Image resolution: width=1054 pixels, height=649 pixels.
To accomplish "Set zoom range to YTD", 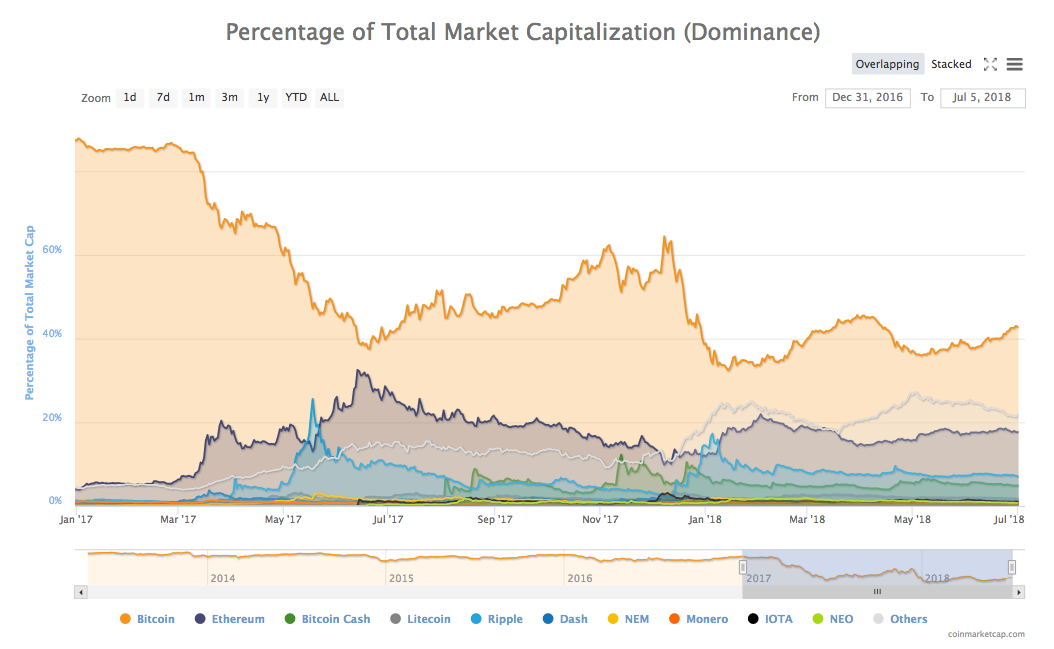I will click(x=296, y=98).
